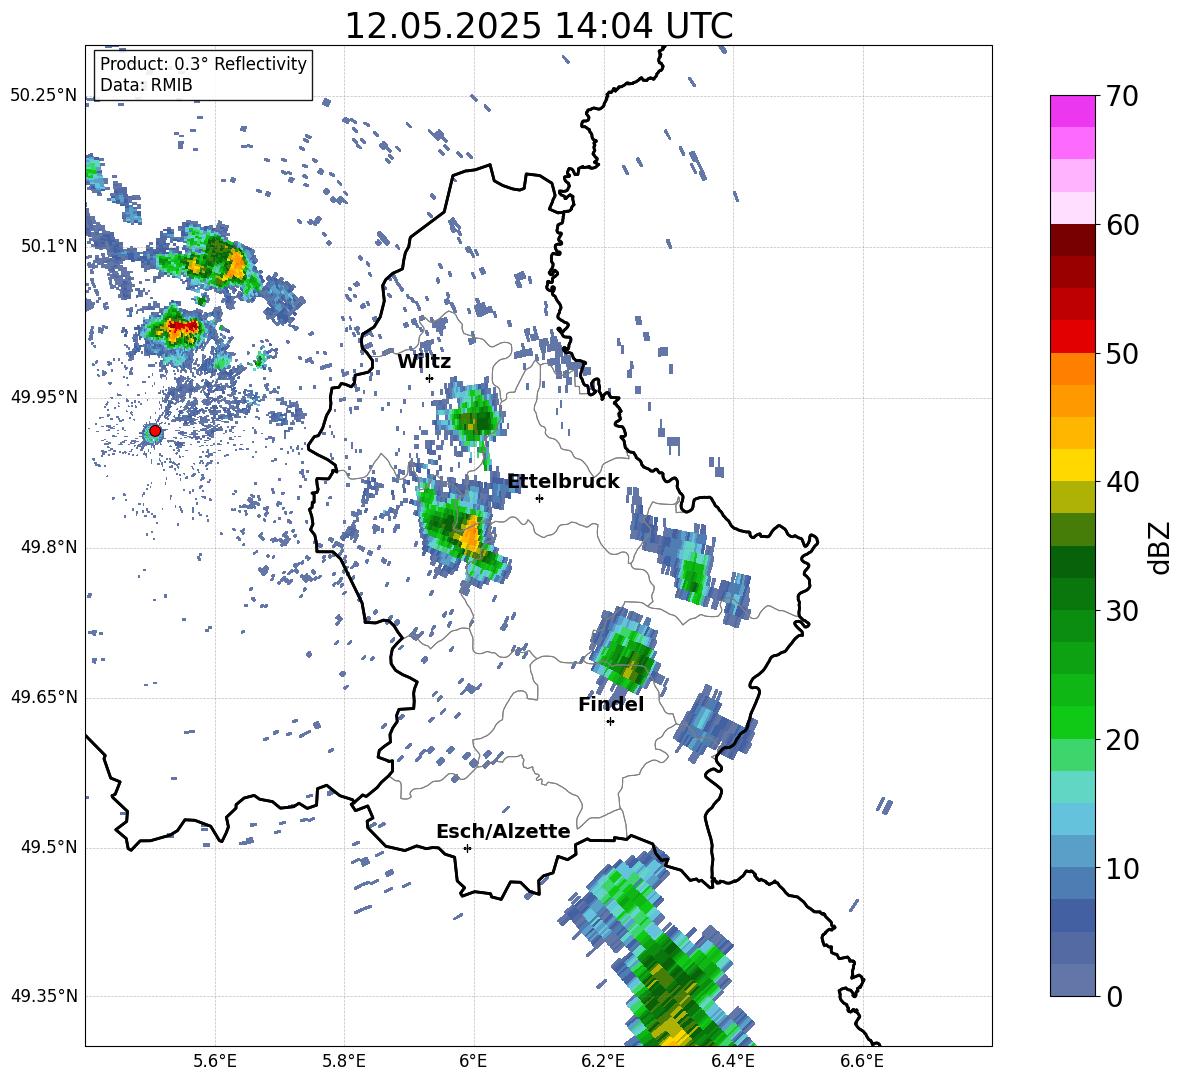Click the dark red colorbar band below 60
Screen dimensions: 1184x1081
tap(1072, 240)
